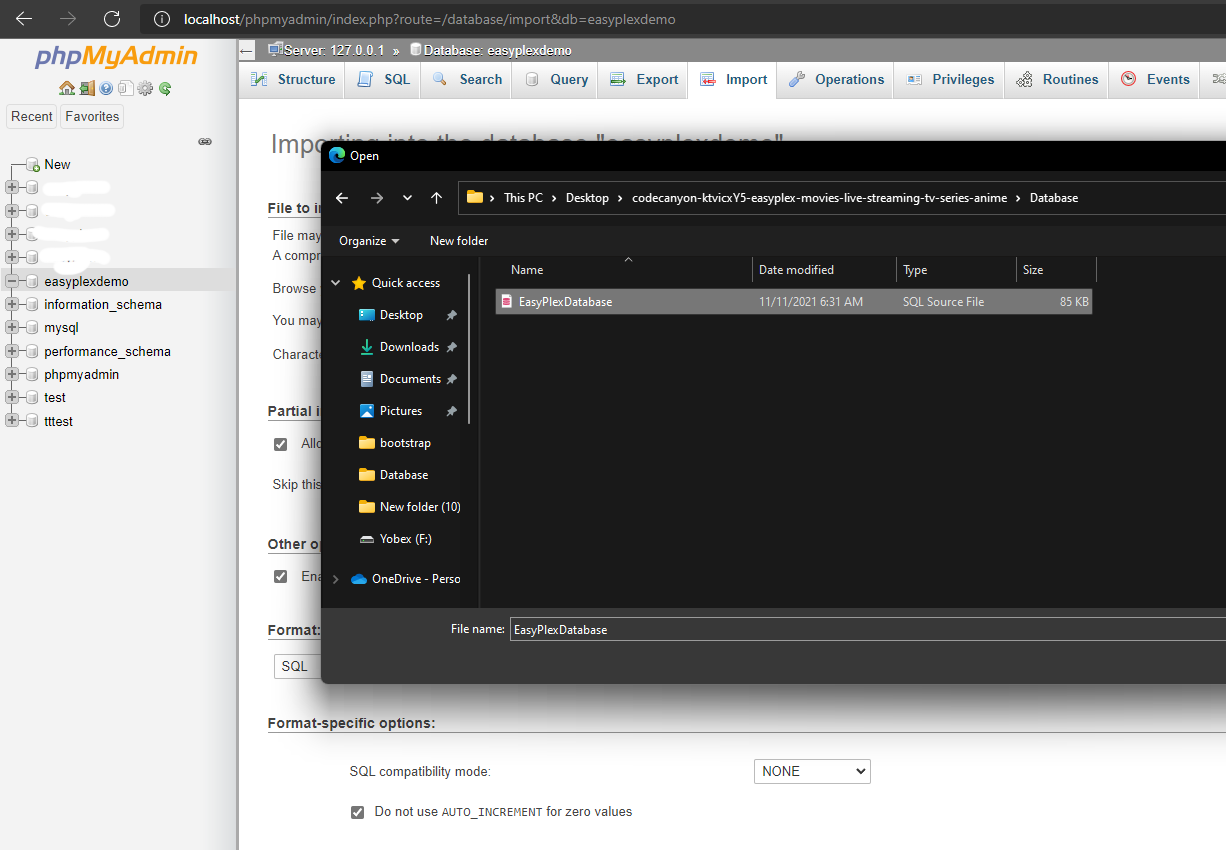The width and height of the screenshot is (1226, 850).
Task: Navigate up one level in the Open dialog
Action: (436, 197)
